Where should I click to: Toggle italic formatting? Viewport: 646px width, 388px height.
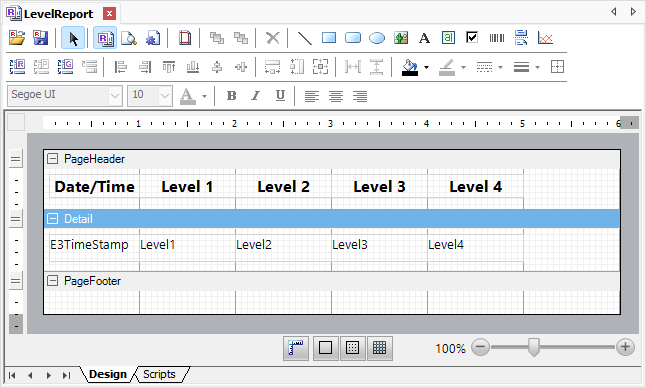click(x=255, y=96)
